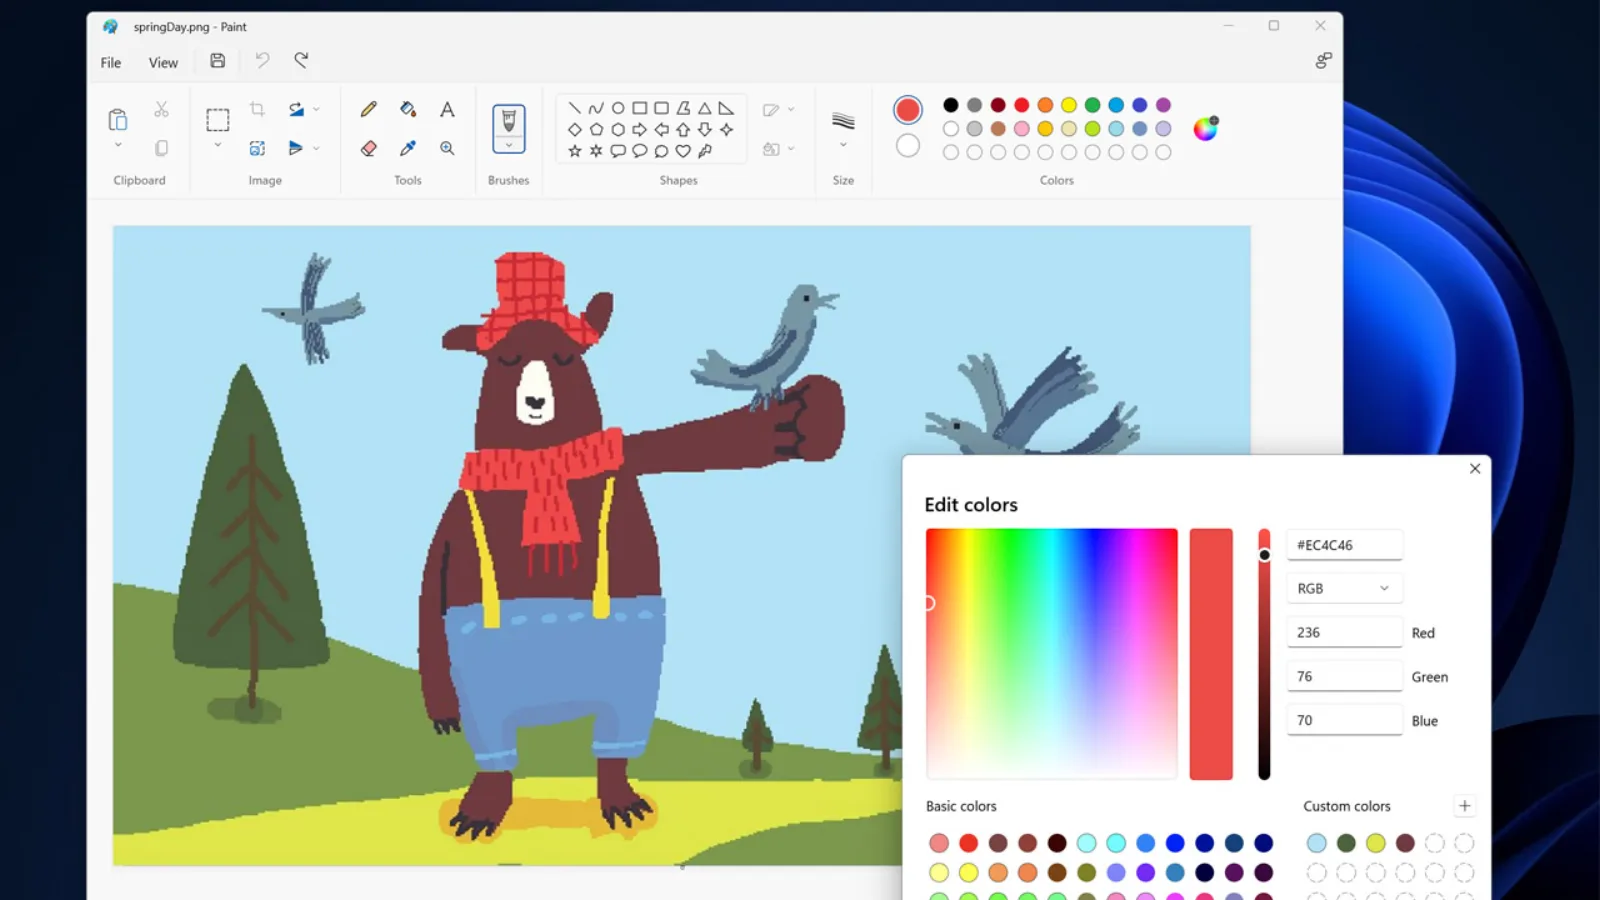Screen dimensions: 1600x900
Task: Select the Pentagon shape
Action: tap(596, 130)
